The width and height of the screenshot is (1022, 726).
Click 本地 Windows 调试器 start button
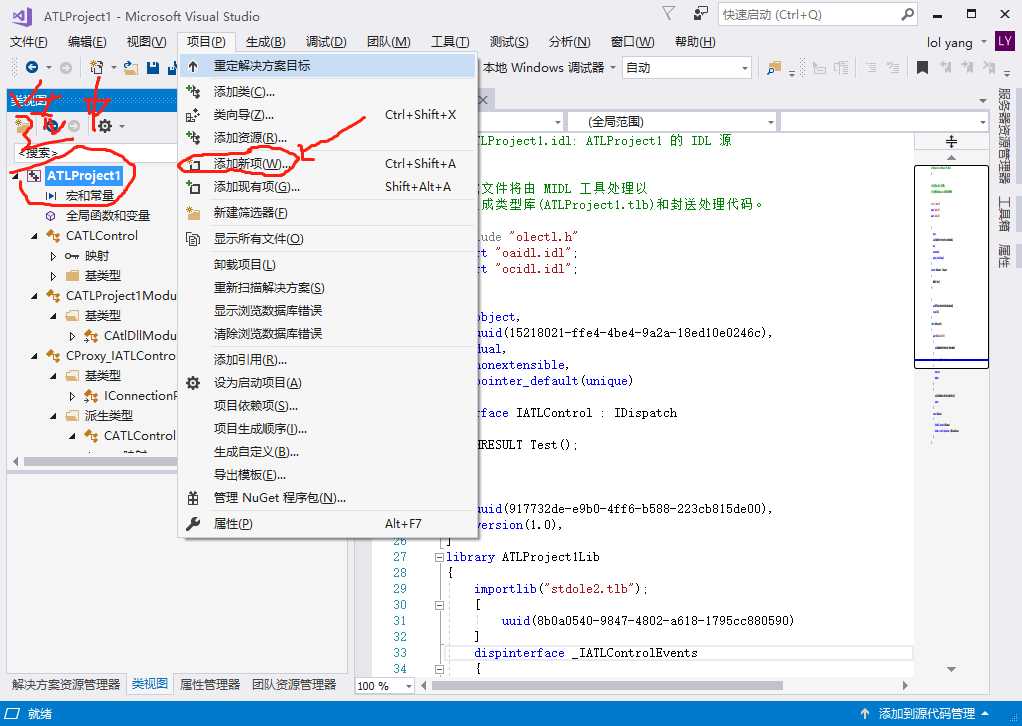(x=544, y=68)
